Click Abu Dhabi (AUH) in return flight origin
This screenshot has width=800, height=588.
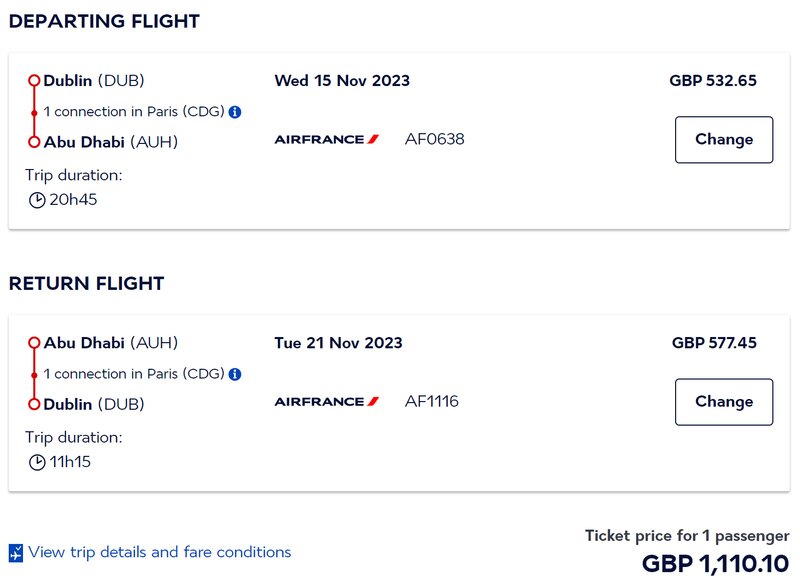coord(111,343)
